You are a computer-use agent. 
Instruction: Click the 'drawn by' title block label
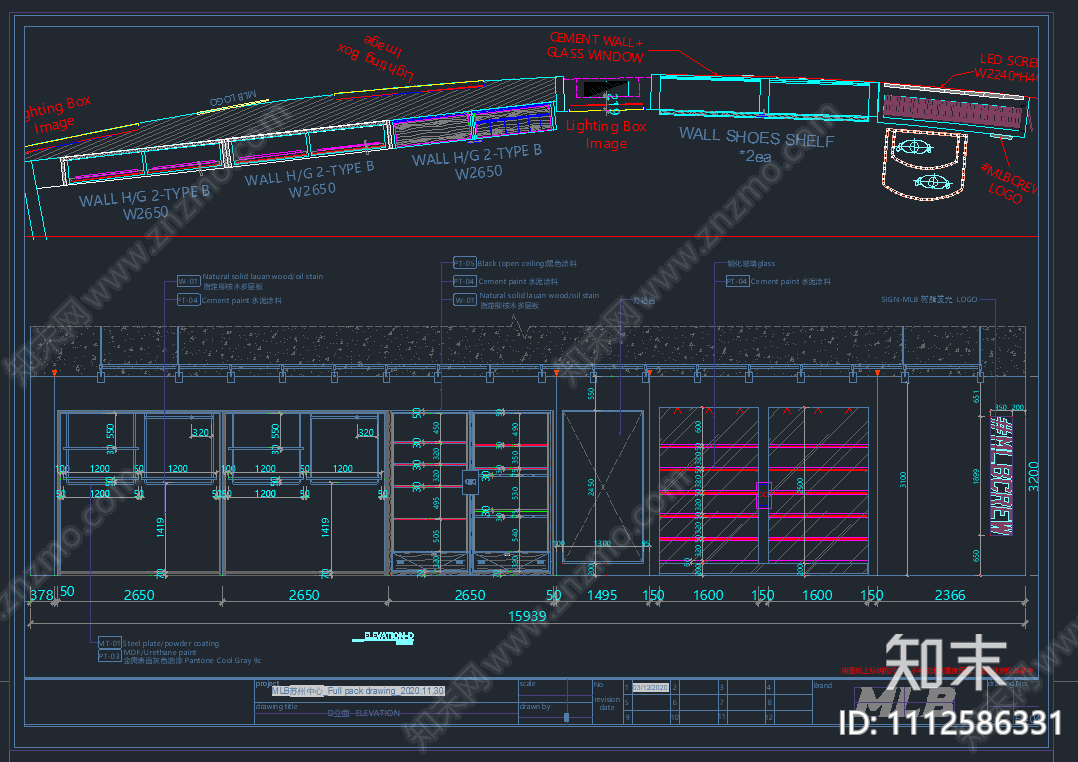pos(534,706)
